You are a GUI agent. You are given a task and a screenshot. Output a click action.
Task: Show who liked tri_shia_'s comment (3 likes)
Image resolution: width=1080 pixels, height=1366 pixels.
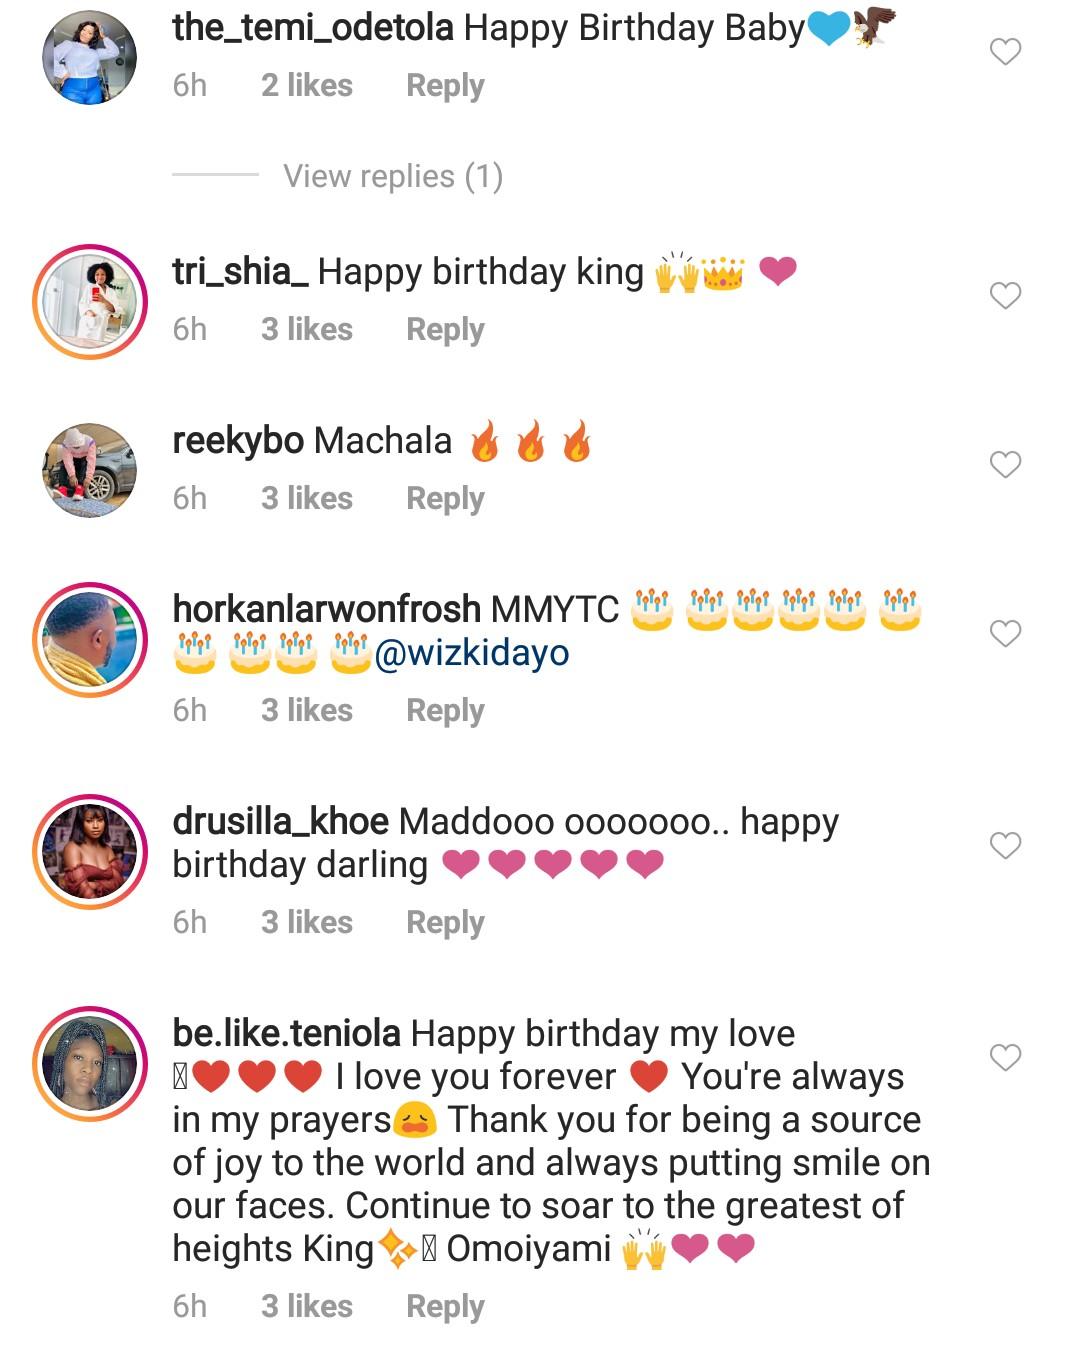[306, 329]
